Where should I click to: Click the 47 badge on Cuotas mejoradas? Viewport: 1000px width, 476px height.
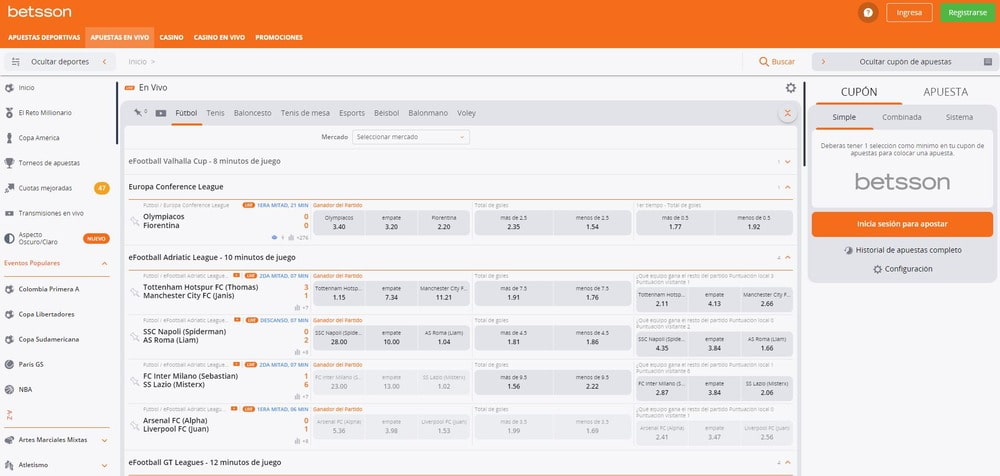click(101, 188)
